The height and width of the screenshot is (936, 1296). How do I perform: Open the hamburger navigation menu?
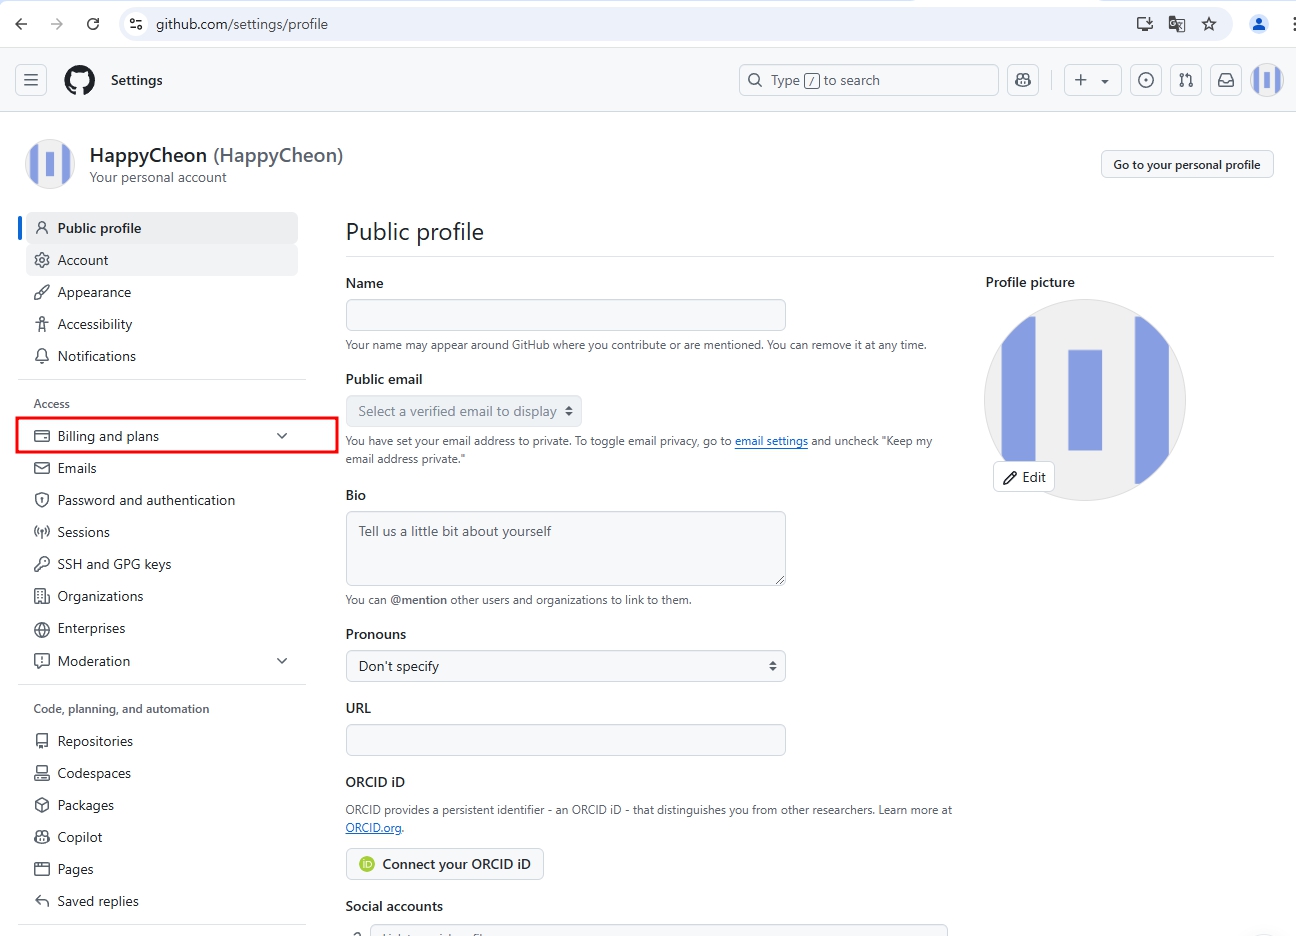coord(31,80)
